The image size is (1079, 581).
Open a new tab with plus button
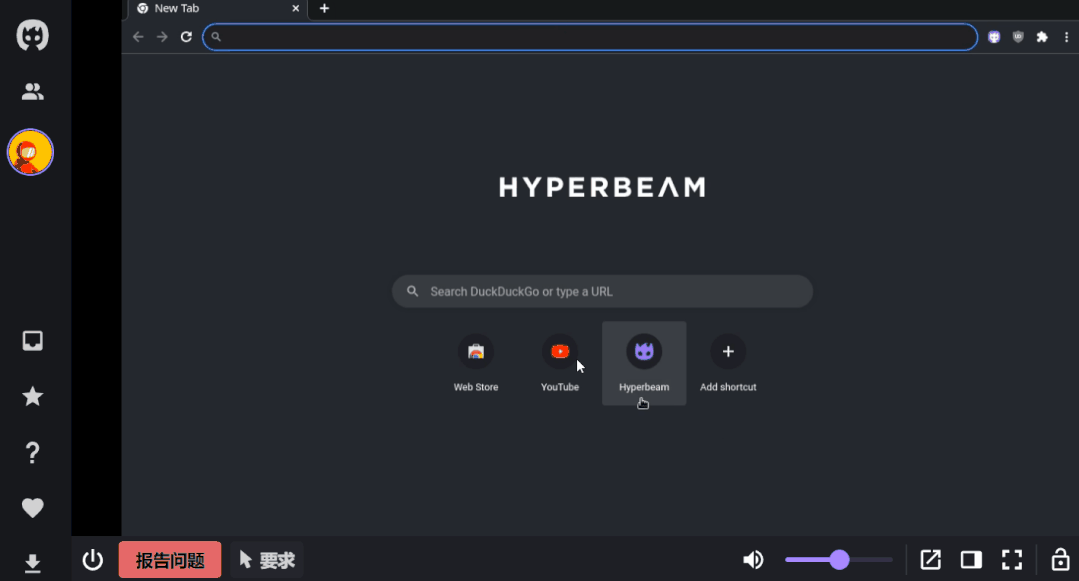point(324,8)
